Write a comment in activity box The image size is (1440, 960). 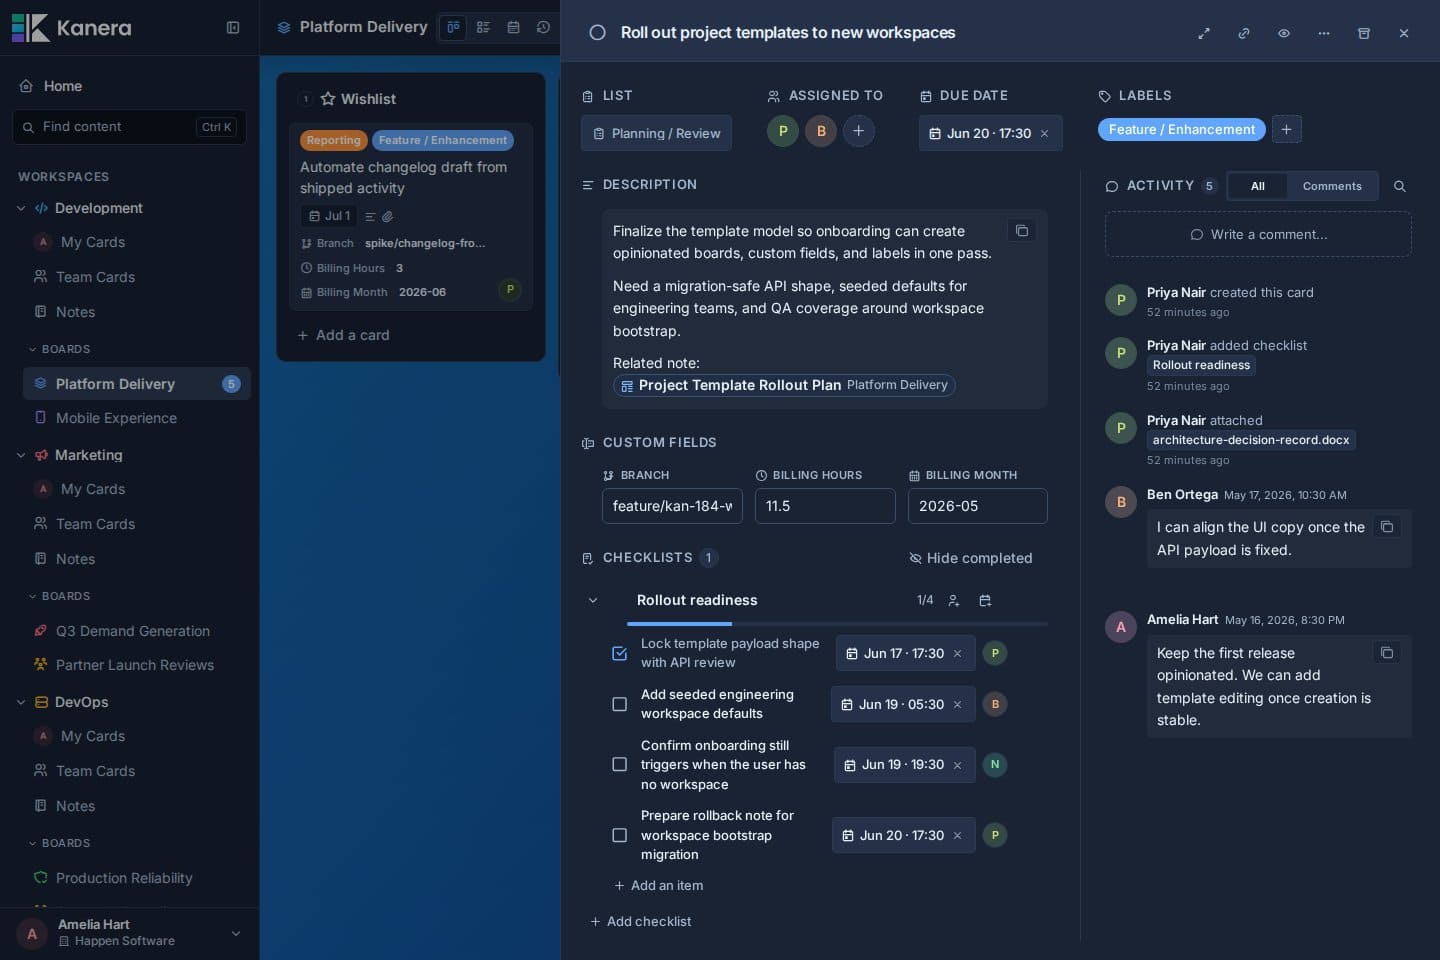pos(1258,235)
